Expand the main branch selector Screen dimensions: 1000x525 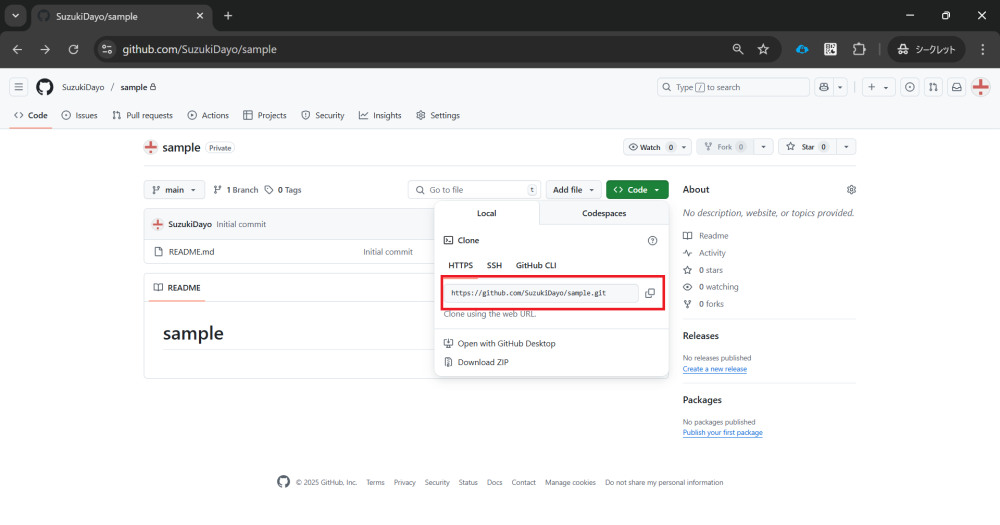[x=174, y=189]
